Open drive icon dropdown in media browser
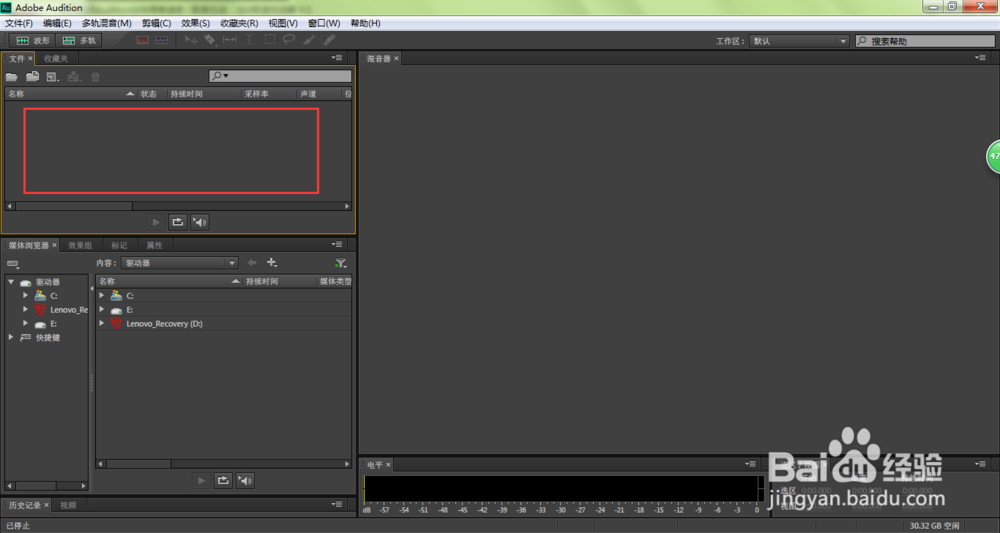Screen dimensions: 1000x533 click(x=13, y=263)
